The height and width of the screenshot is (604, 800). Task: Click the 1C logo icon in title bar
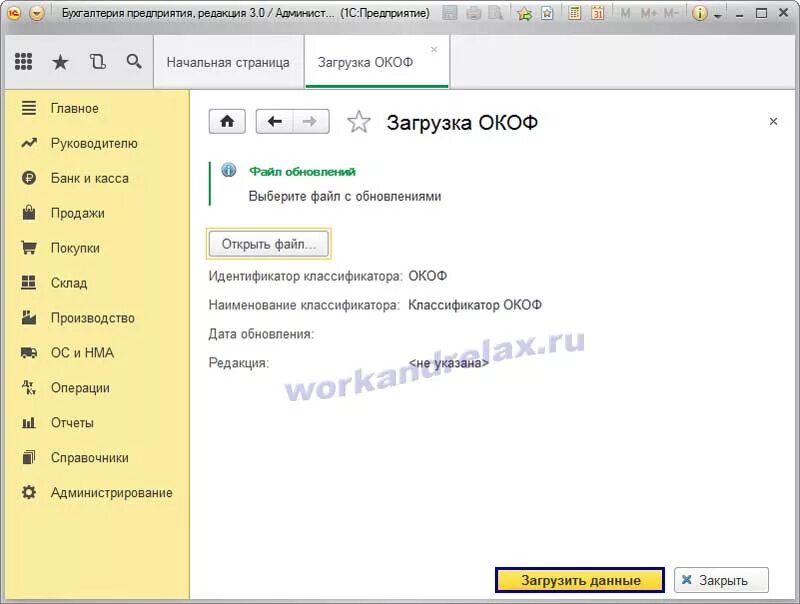(14, 13)
